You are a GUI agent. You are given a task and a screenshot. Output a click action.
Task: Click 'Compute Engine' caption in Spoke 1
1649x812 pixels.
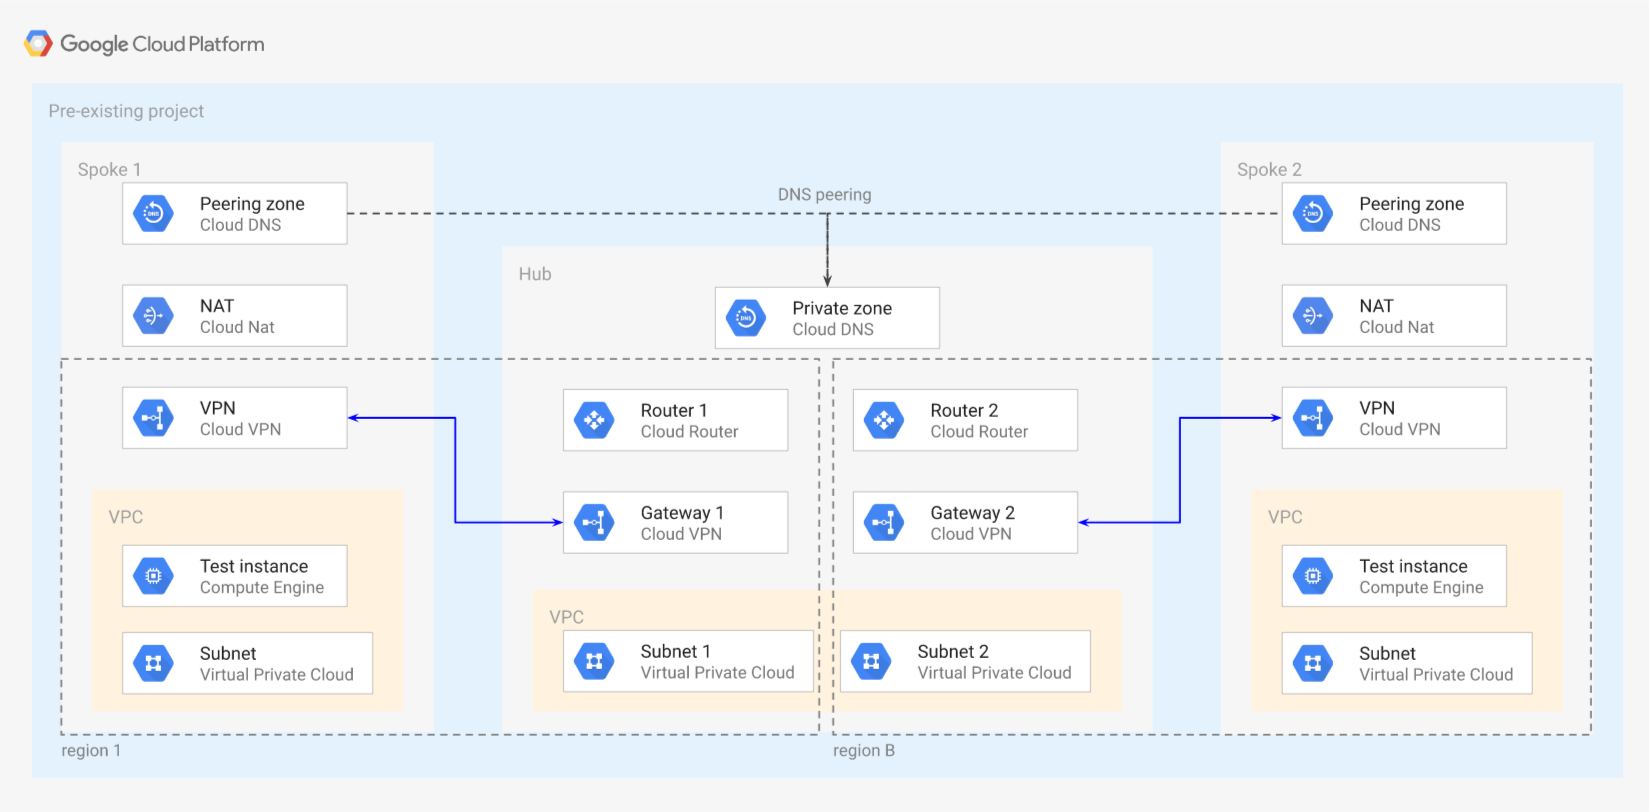point(262,588)
